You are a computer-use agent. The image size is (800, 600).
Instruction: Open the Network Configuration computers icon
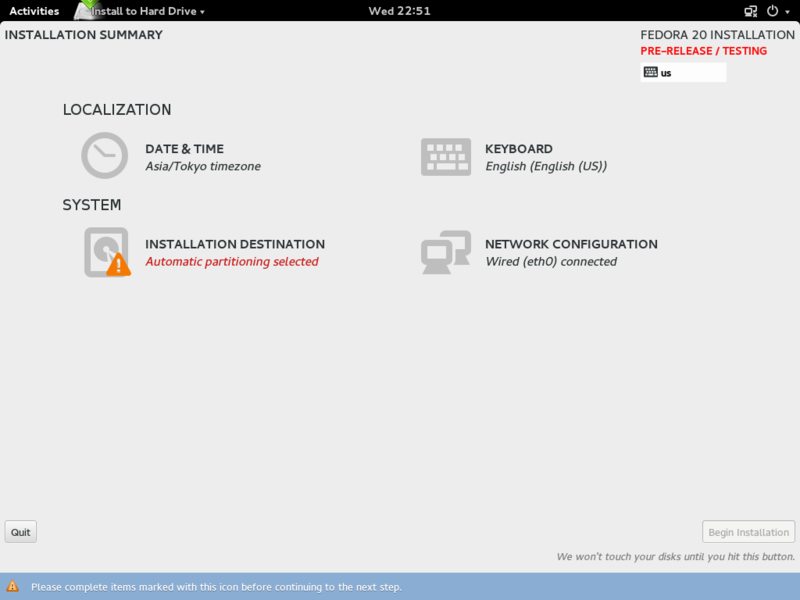446,252
